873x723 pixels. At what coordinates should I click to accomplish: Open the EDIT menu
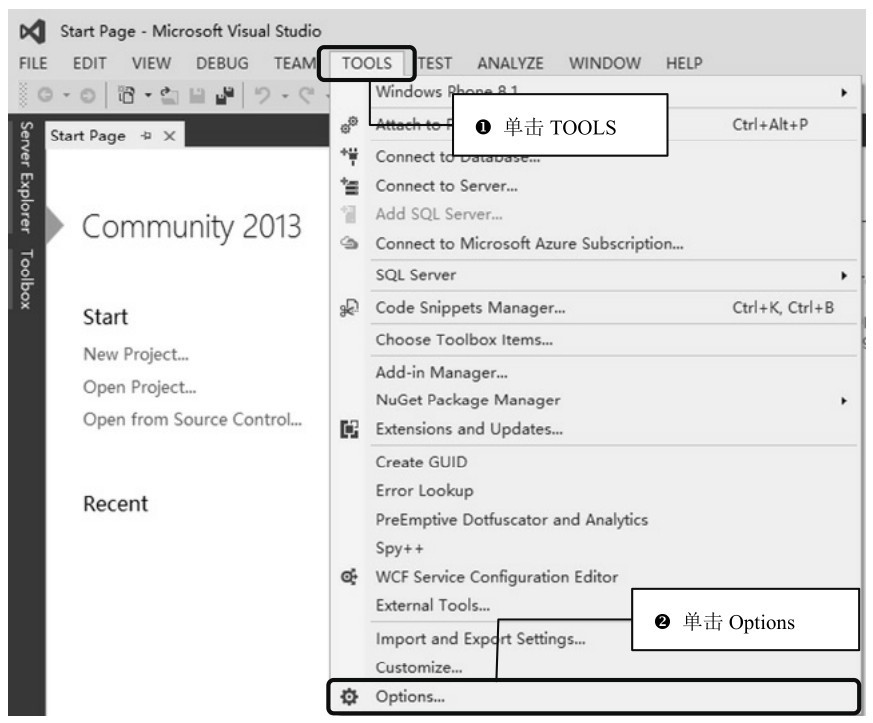(90, 63)
